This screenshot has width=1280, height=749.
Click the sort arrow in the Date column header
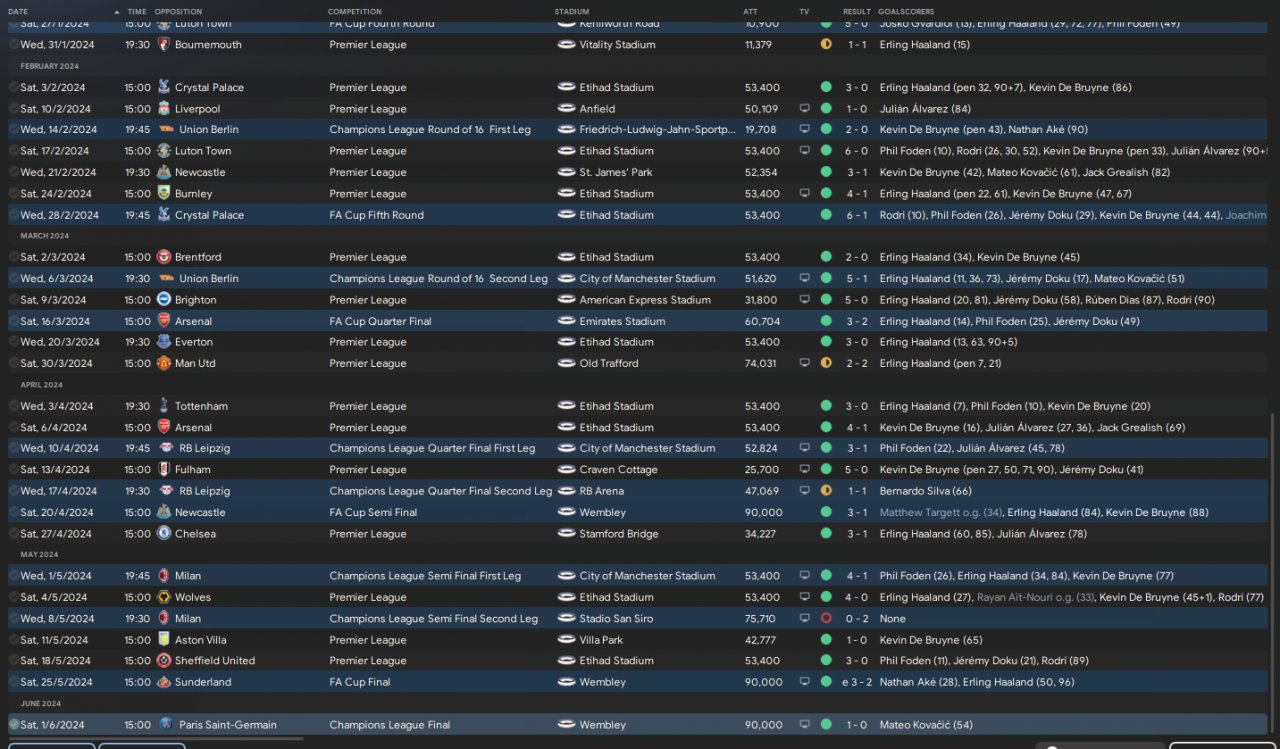[116, 11]
